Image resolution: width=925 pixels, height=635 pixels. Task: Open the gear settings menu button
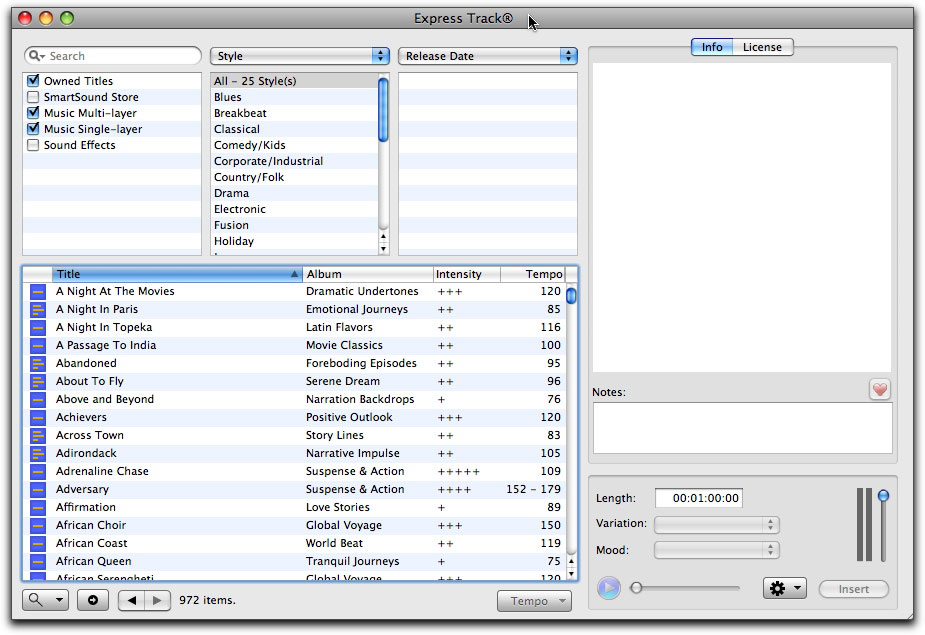point(785,588)
